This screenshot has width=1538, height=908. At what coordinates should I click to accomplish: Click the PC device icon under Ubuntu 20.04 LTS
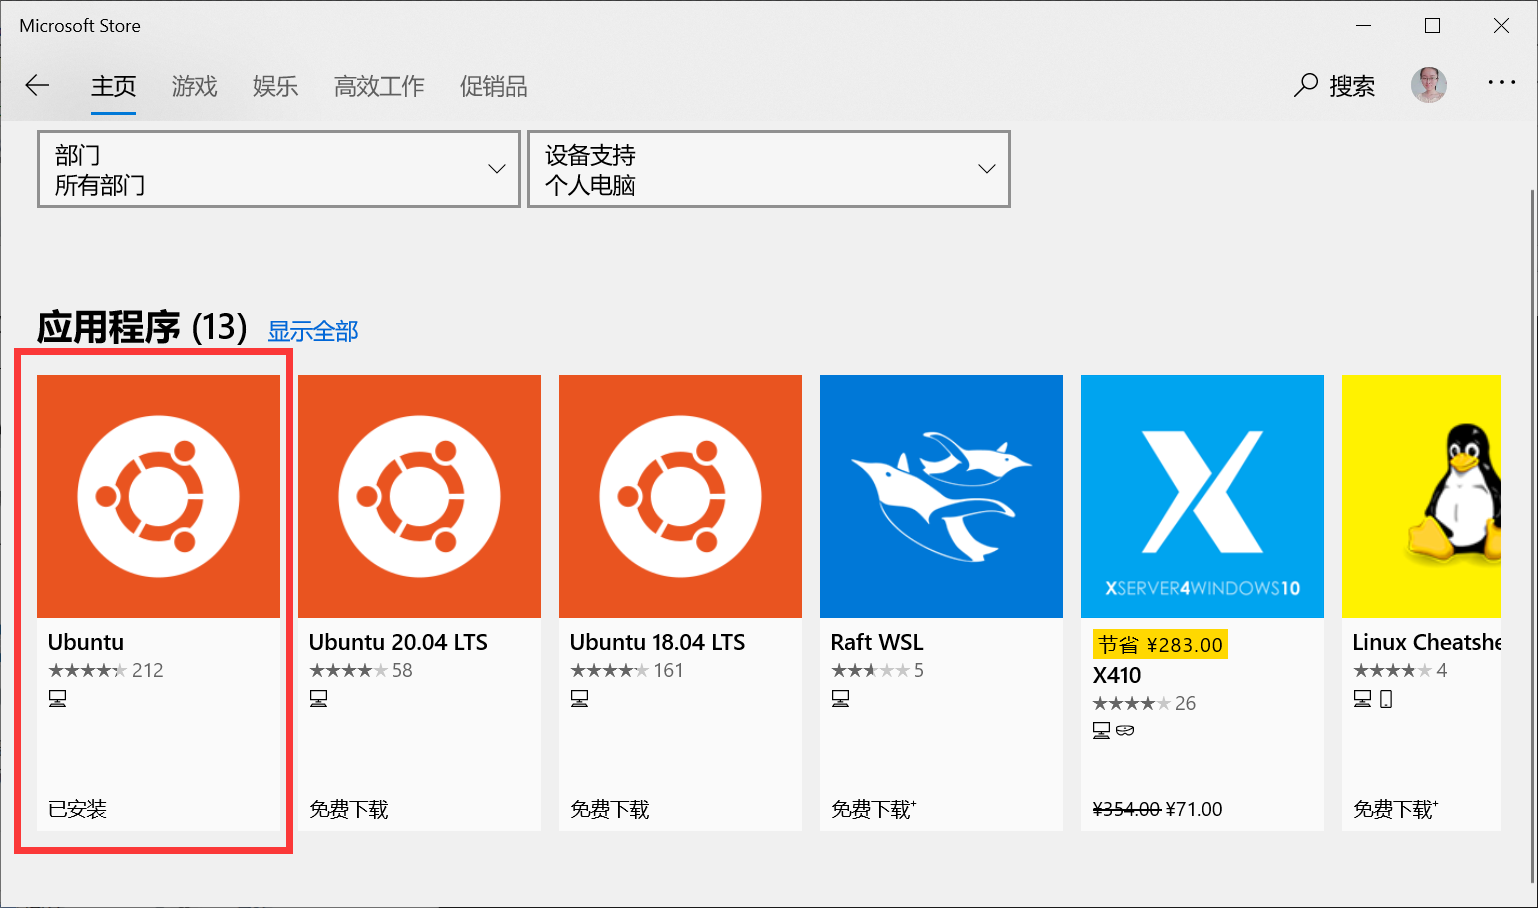click(318, 699)
